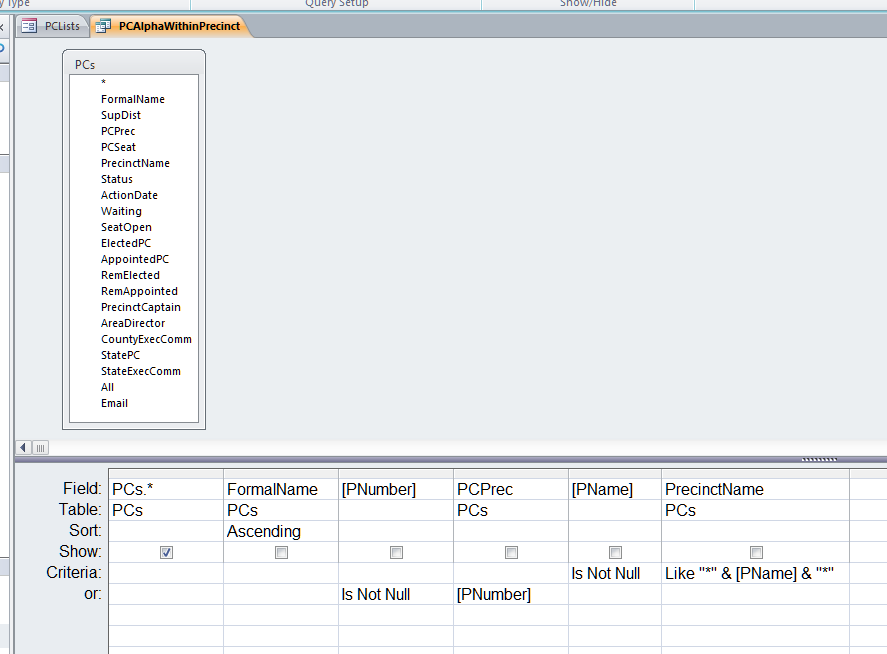Select PrecinctCaptain in the PCs field list
This screenshot has width=887, height=654.
click(x=141, y=307)
